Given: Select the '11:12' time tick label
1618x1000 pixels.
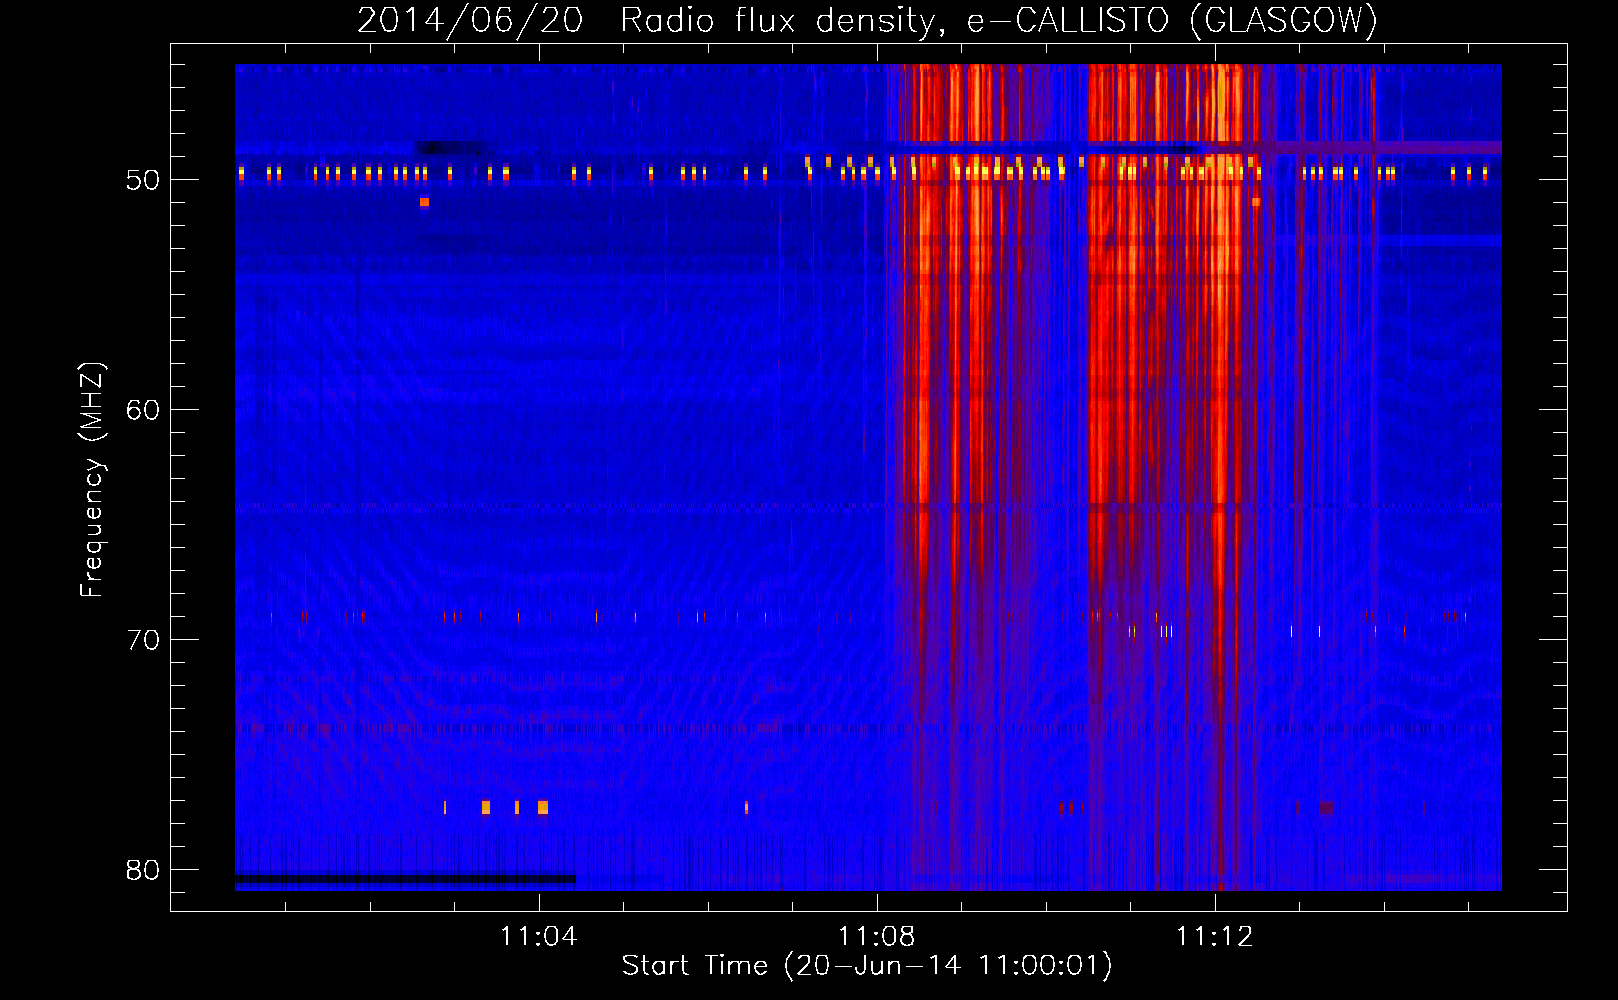Looking at the screenshot, I should pyautogui.click(x=1215, y=937).
